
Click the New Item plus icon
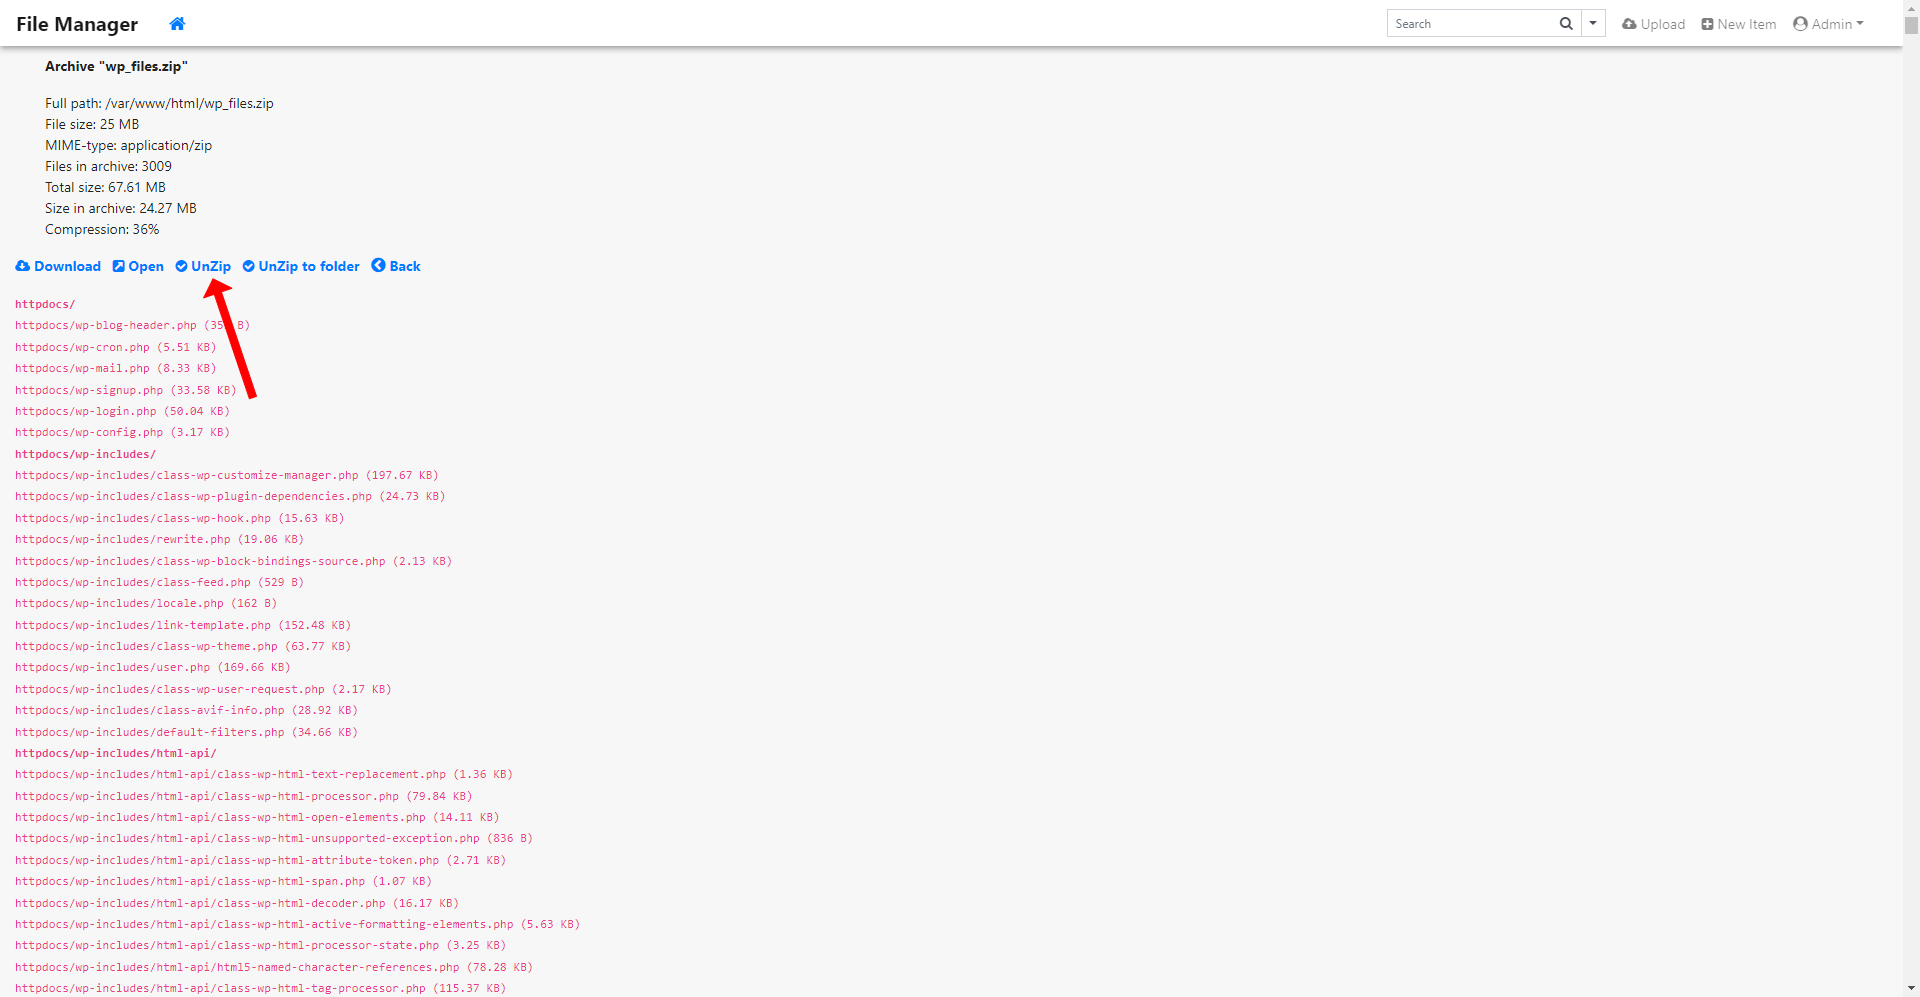tap(1707, 24)
